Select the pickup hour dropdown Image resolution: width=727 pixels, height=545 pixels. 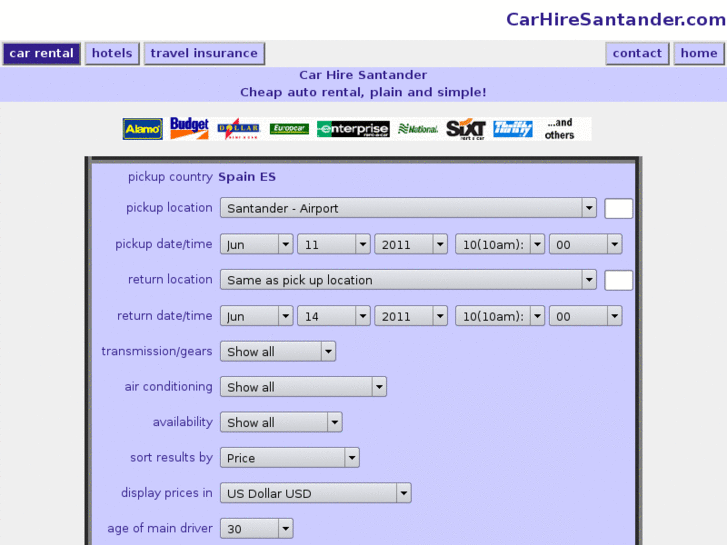(500, 244)
